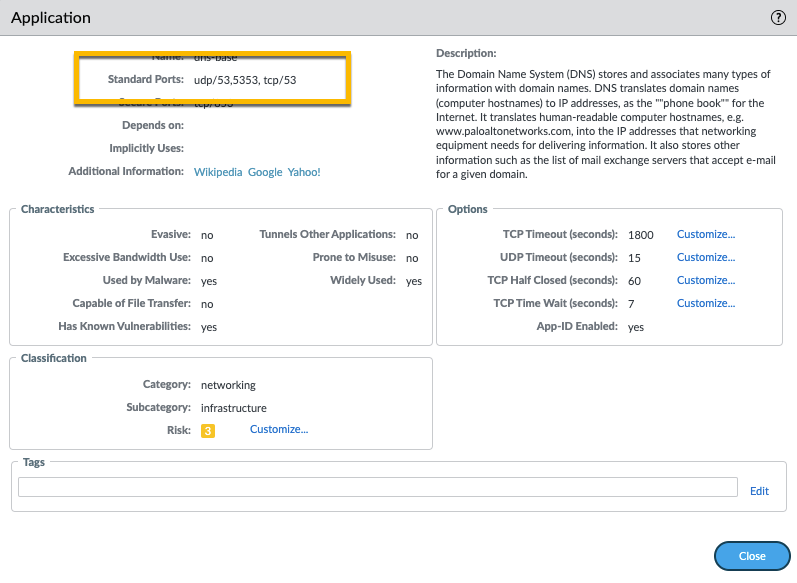Screen dimensions: 797x583
Task: Click the Tunnels Other Applications no value
Action: (x=412, y=235)
